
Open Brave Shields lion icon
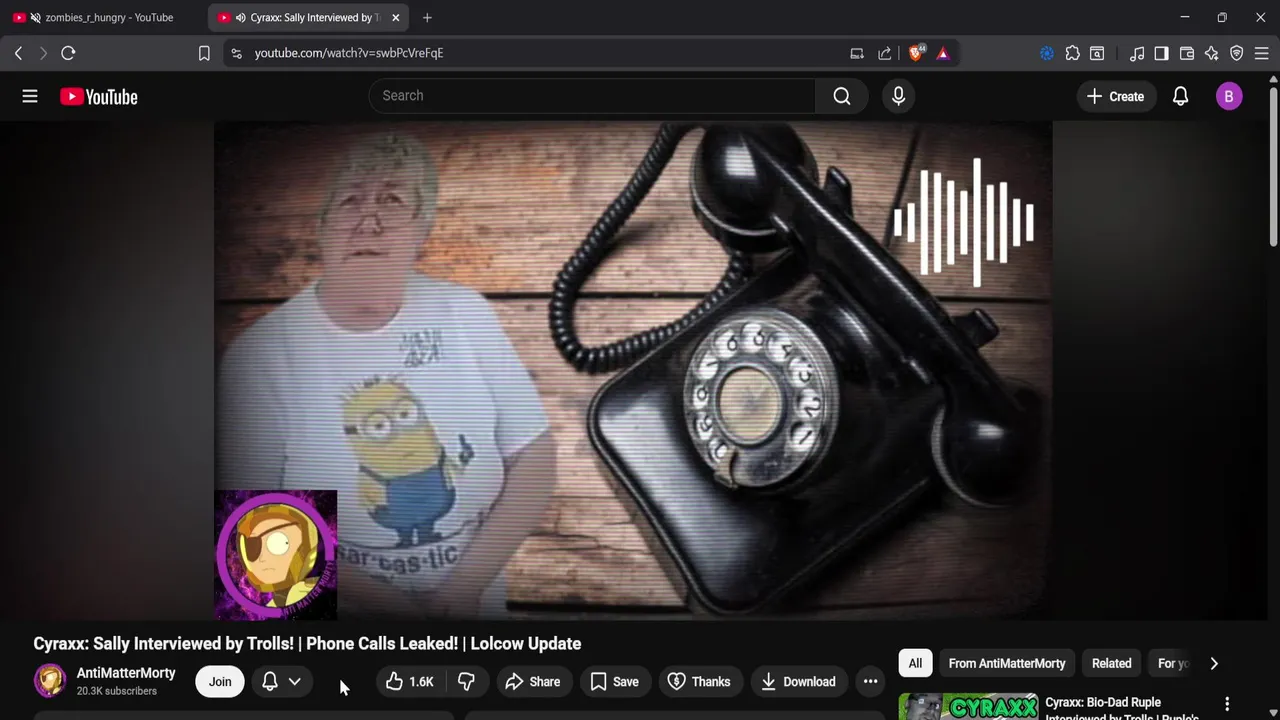click(916, 53)
